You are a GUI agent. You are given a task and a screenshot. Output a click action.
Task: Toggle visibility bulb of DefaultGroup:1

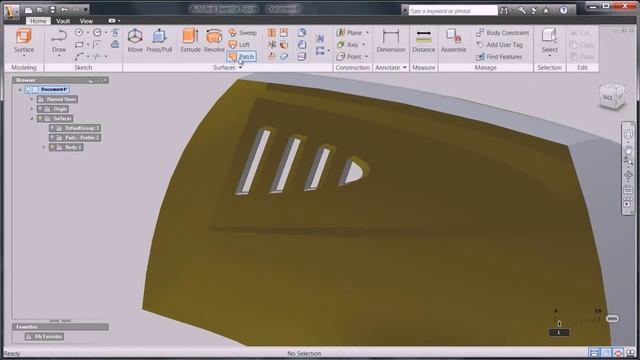coord(52,128)
